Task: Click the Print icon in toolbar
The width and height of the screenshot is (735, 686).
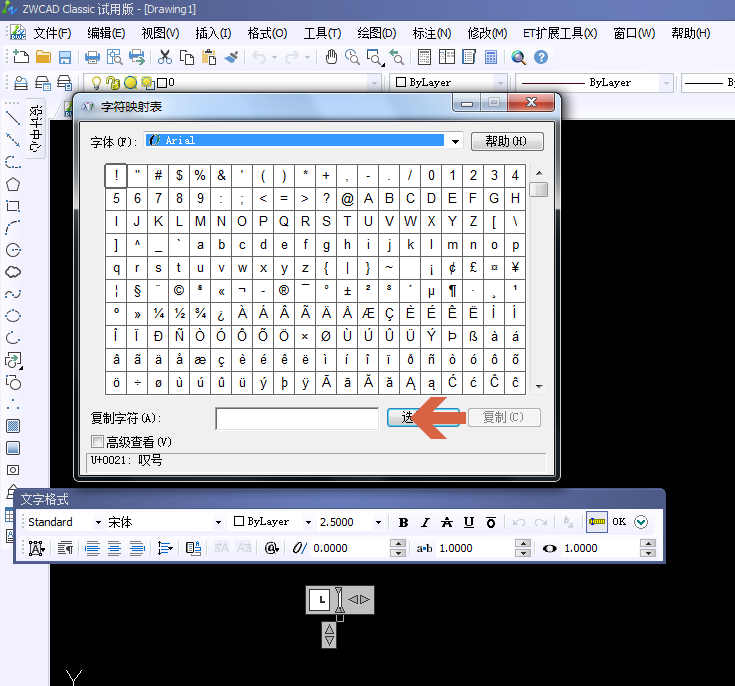Action: 93,57
